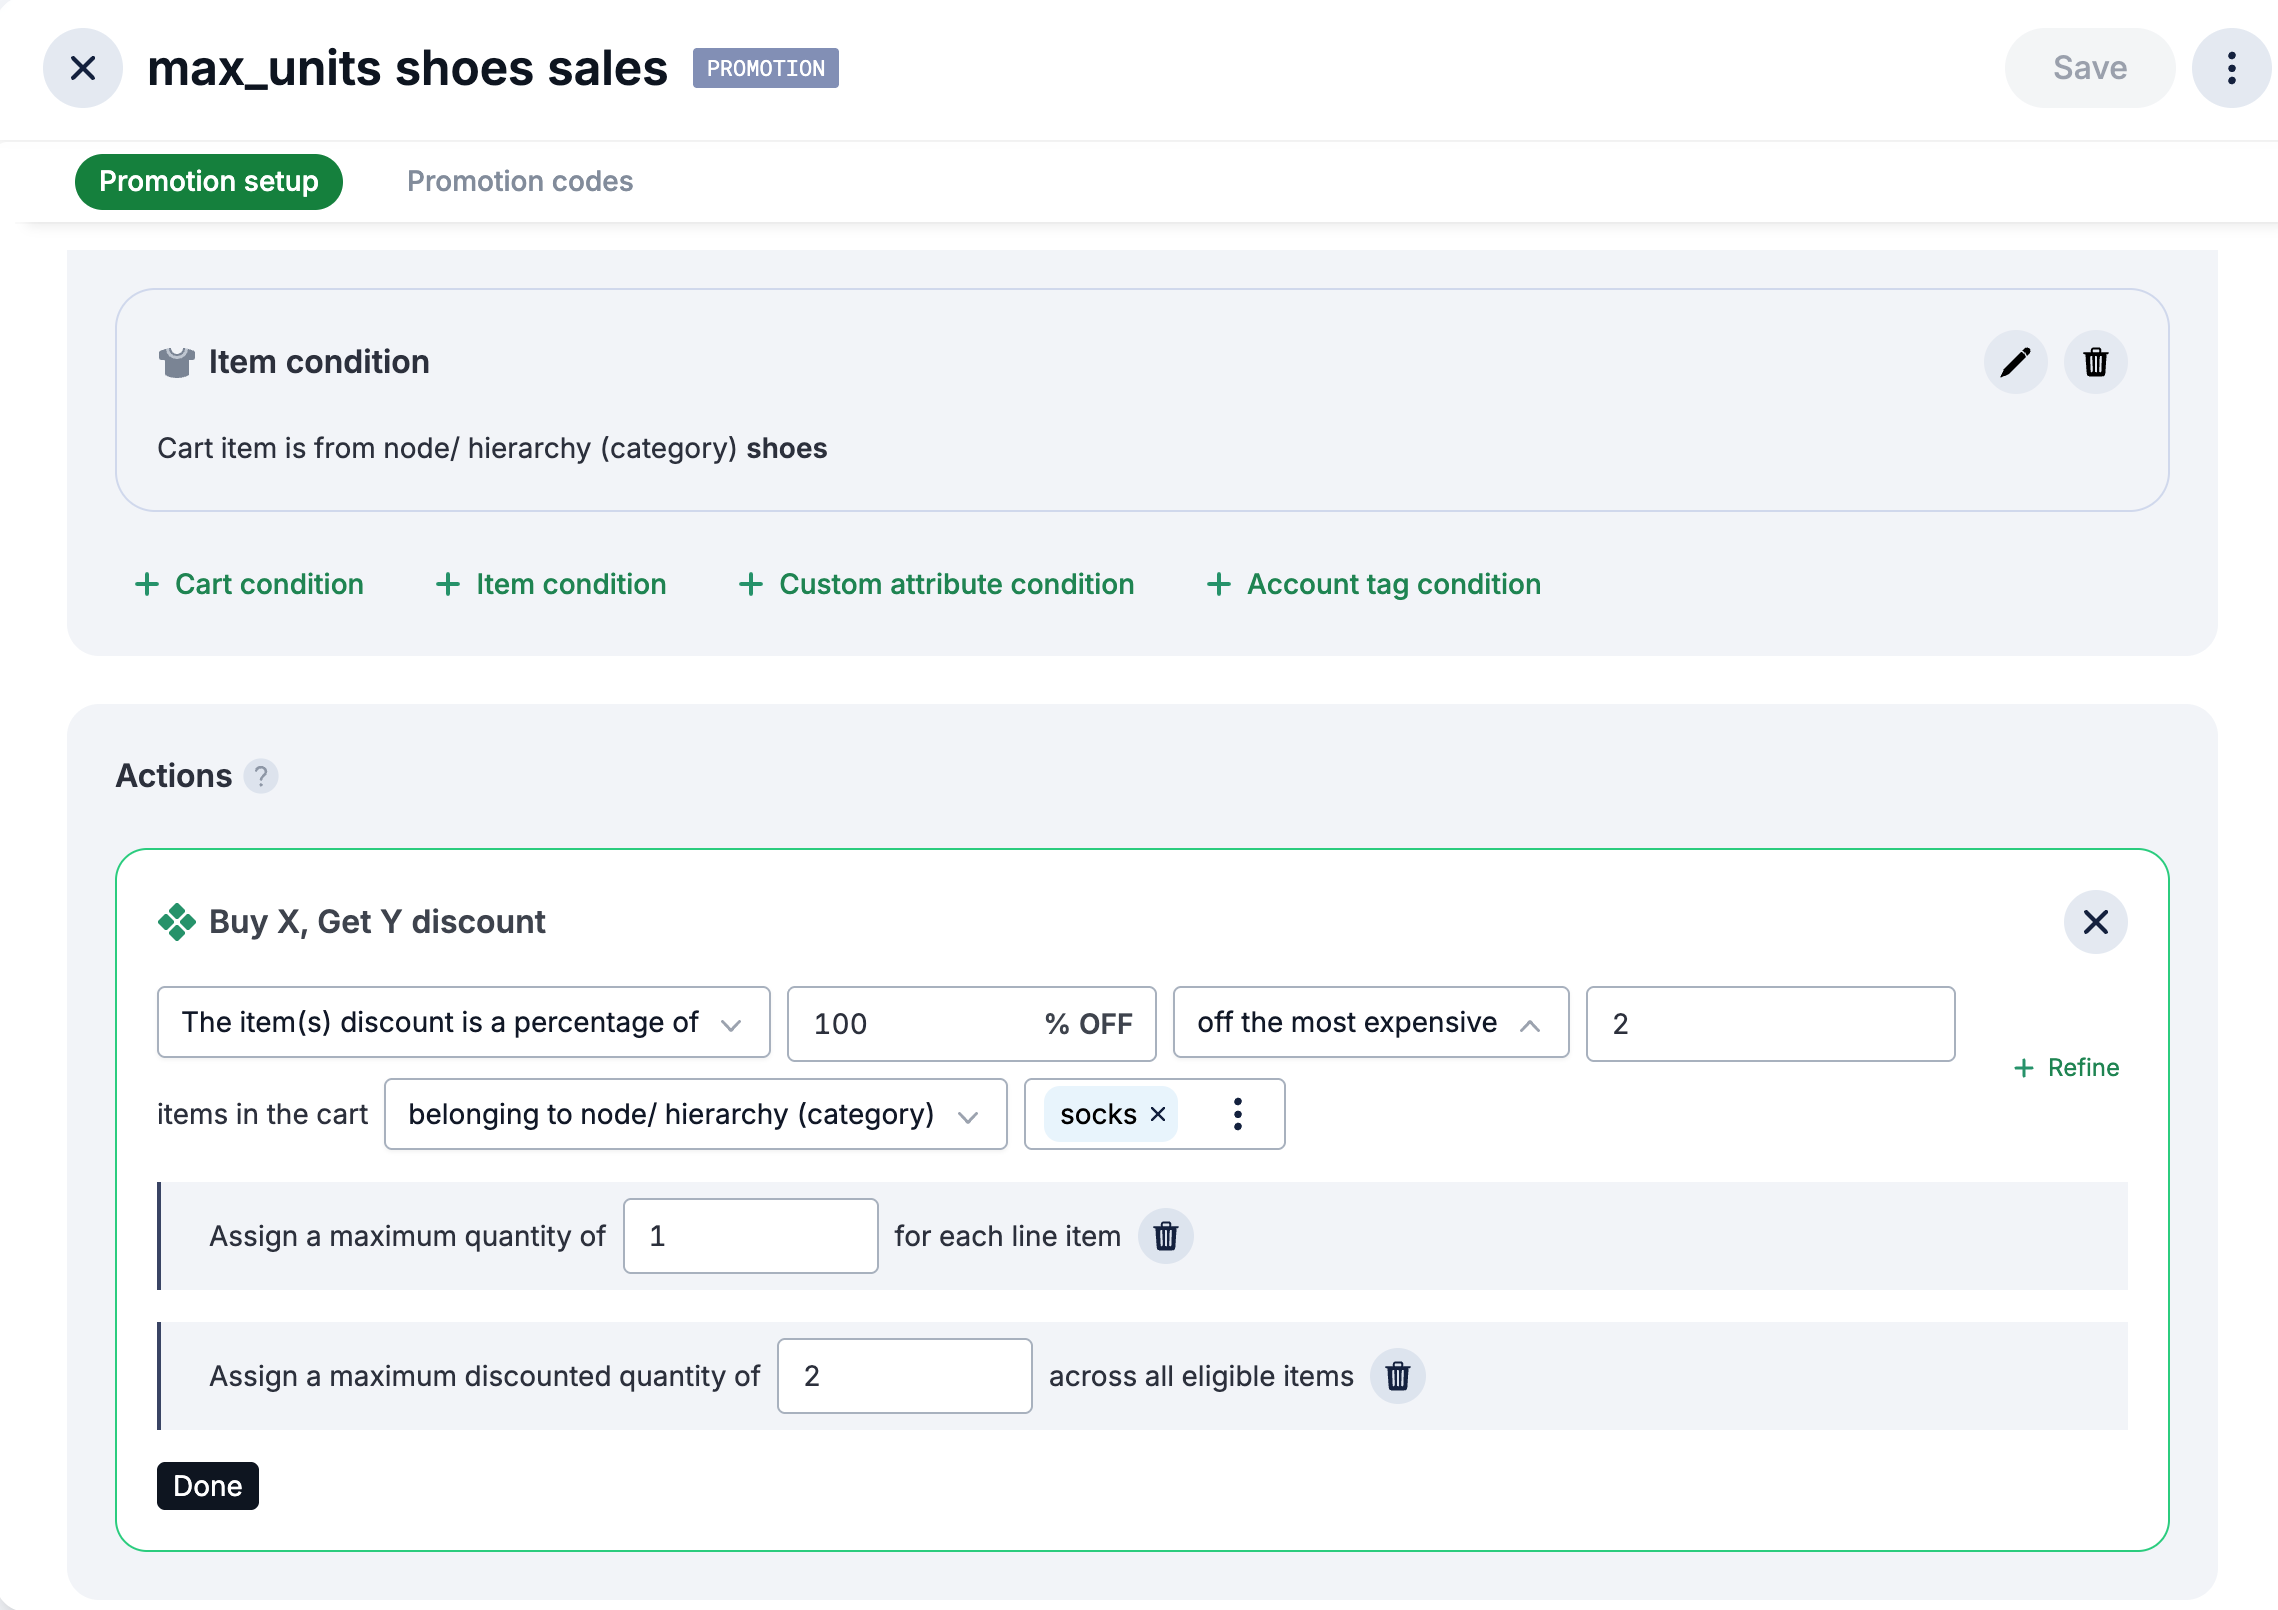Edit the Item condition rule
This screenshot has height=1610, width=2278.
tap(2014, 361)
